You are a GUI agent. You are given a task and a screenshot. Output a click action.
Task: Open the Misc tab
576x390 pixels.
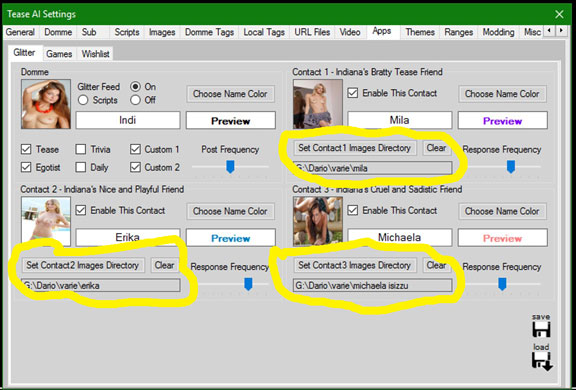(x=532, y=32)
